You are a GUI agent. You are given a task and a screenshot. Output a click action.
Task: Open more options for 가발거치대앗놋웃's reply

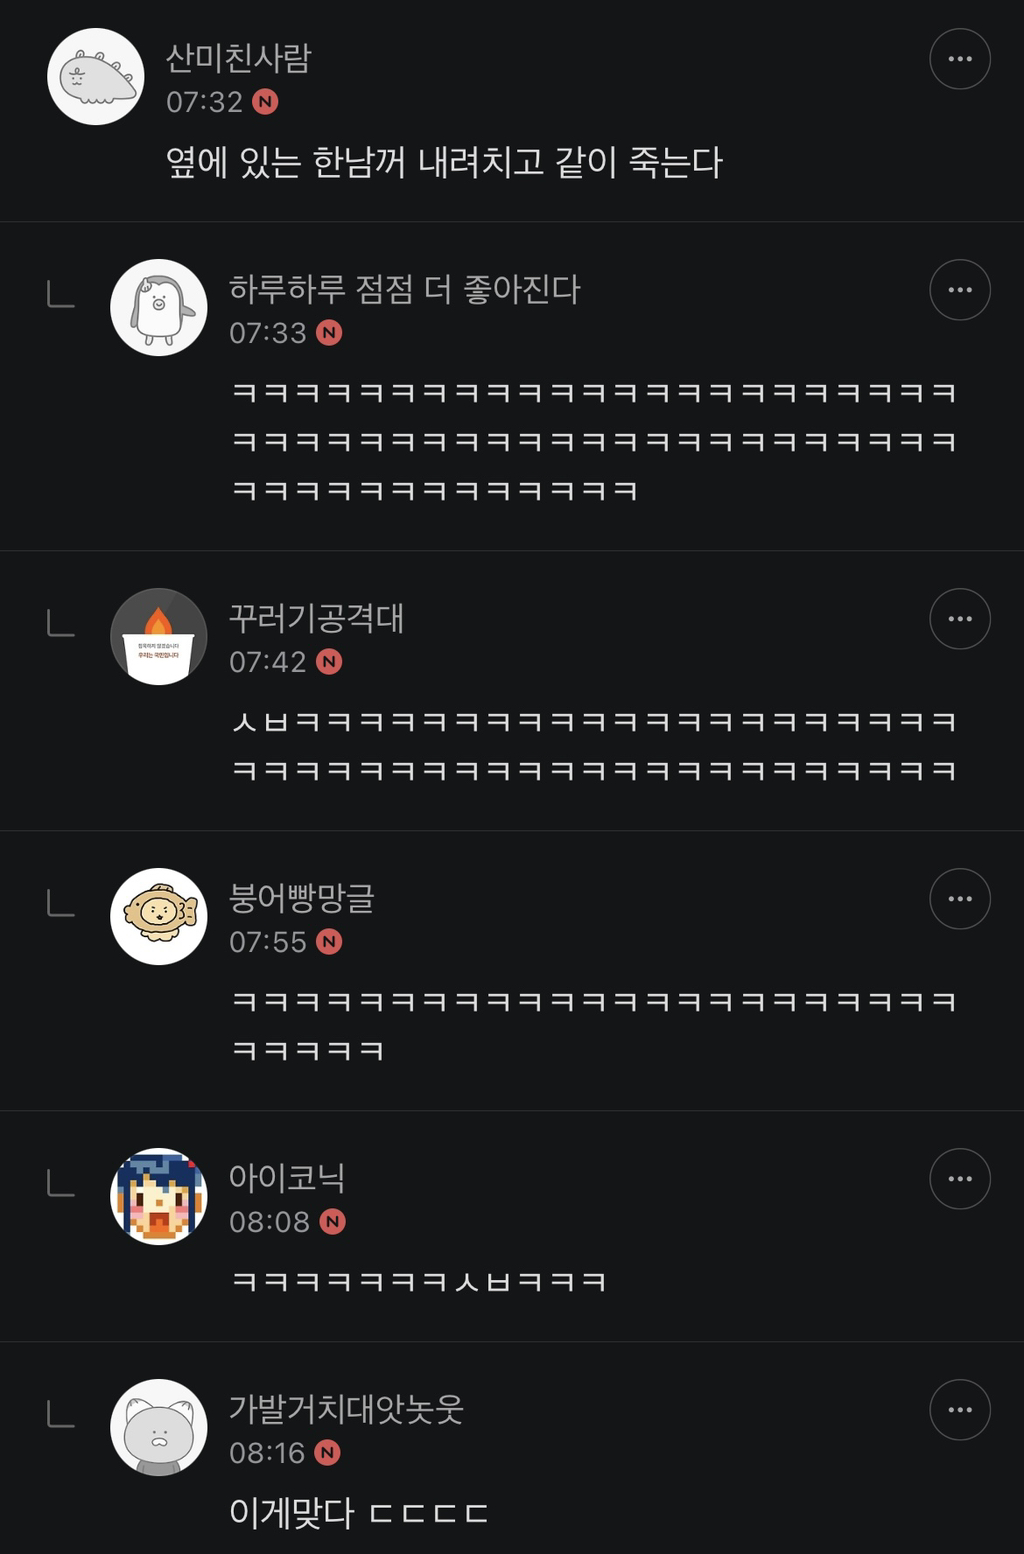960,1410
